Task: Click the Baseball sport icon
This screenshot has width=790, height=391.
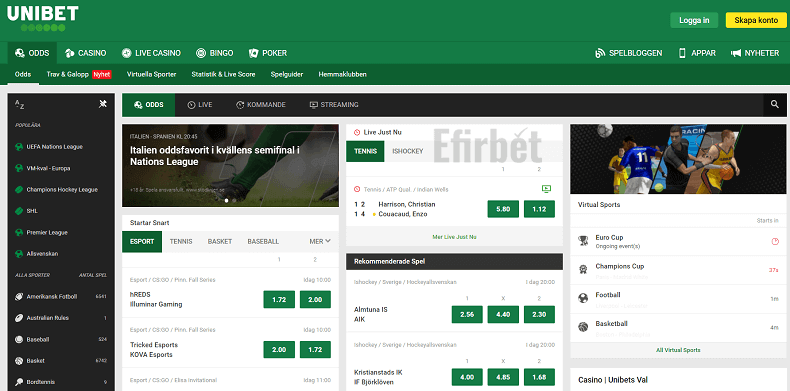Action: pyautogui.click(x=19, y=339)
